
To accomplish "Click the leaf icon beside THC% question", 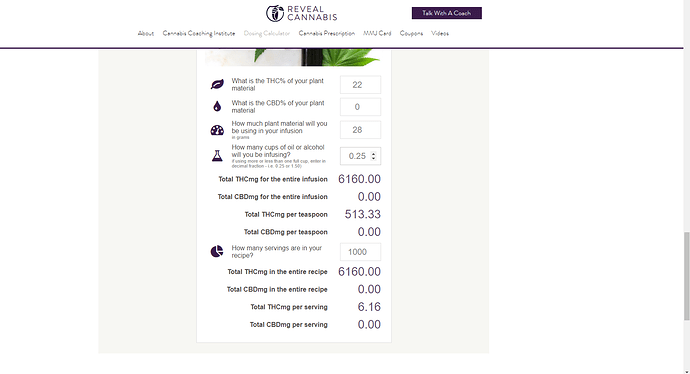I will [x=217, y=84].
